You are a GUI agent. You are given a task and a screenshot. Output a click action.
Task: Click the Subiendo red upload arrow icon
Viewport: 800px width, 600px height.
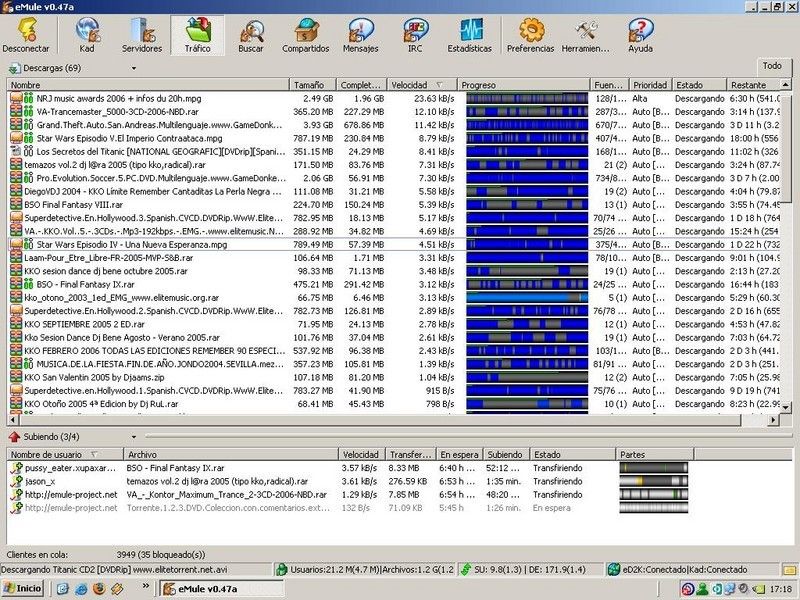click(x=14, y=437)
